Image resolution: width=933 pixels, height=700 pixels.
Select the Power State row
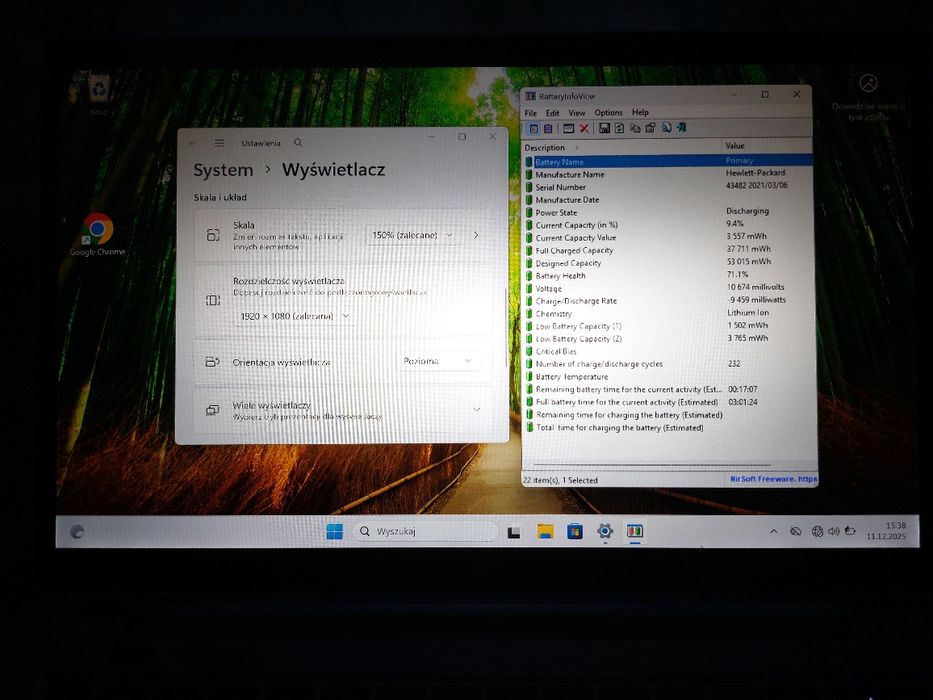[668, 212]
